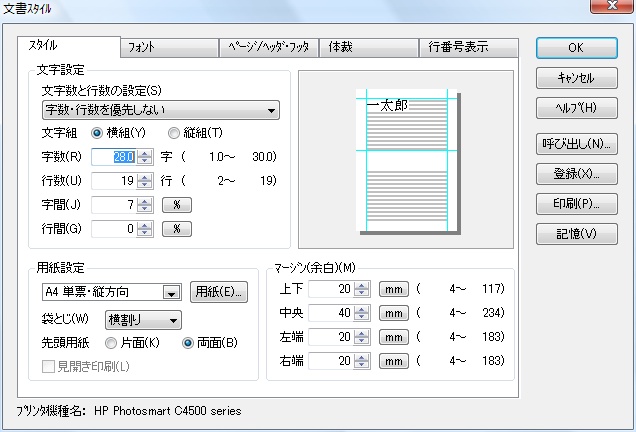Screen dimensions: 636x432
Task: Click the 上下 margin input field
Action: [331, 289]
